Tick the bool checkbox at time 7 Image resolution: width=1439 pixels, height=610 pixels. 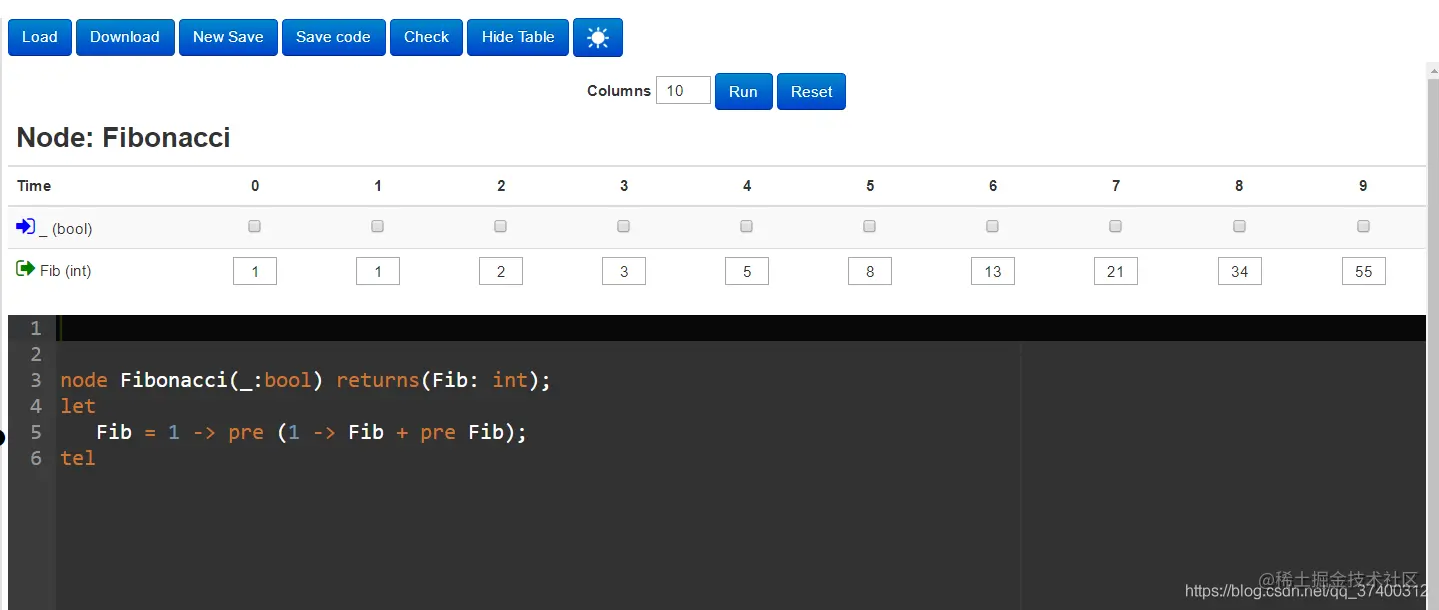(1116, 227)
